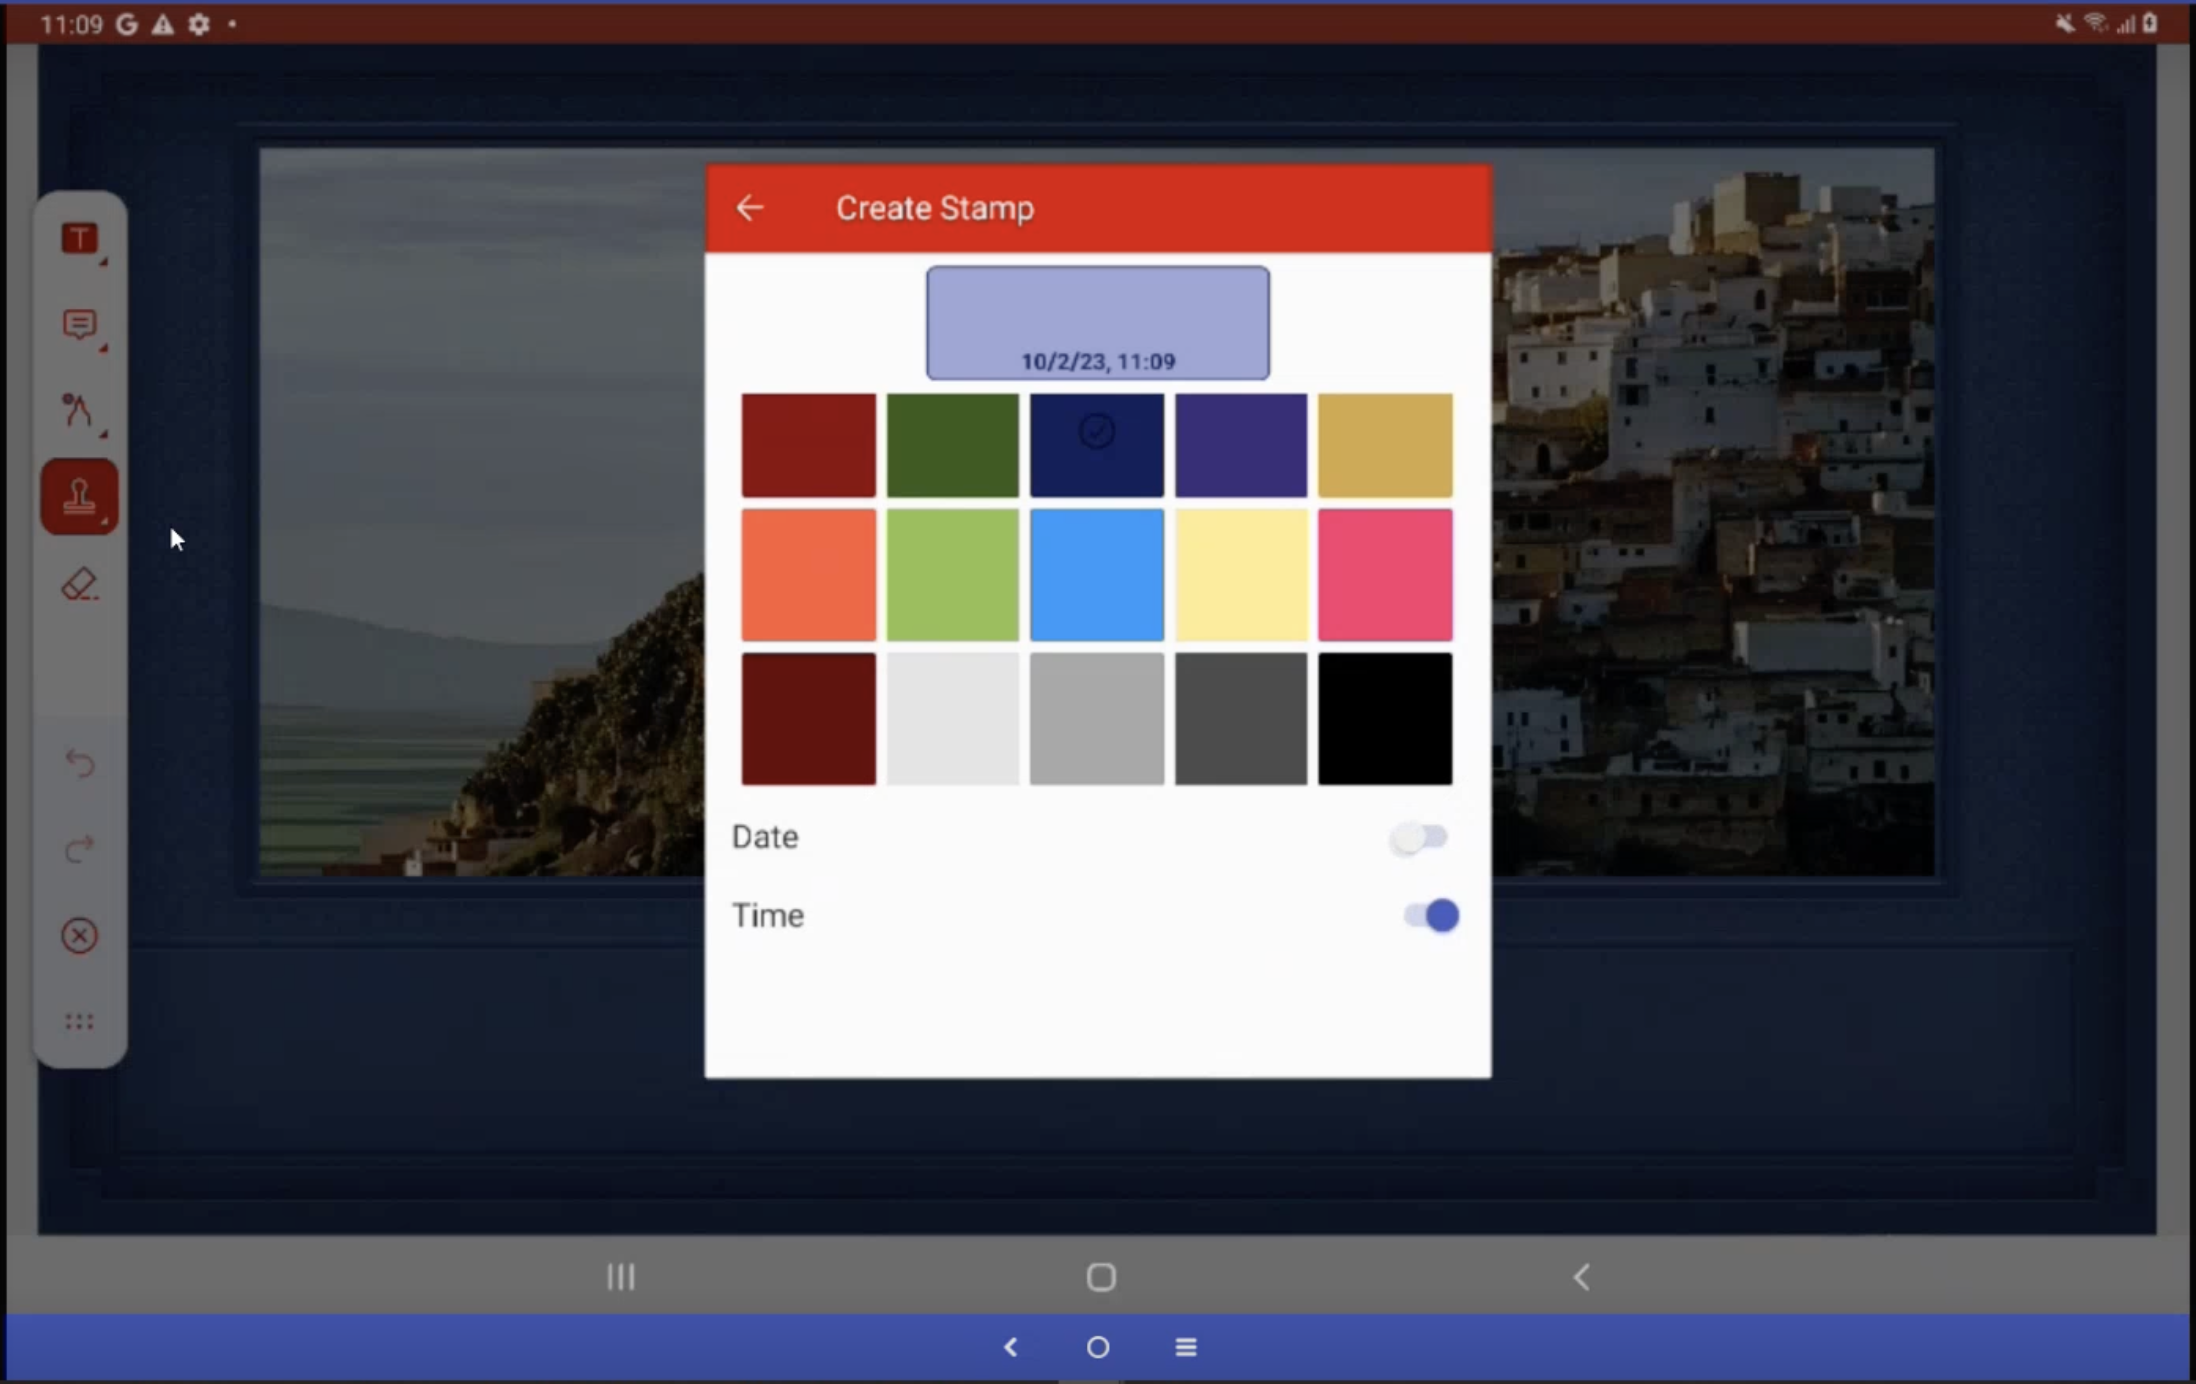The image size is (2196, 1384).
Task: Disable the Time toggle
Action: (x=1431, y=915)
